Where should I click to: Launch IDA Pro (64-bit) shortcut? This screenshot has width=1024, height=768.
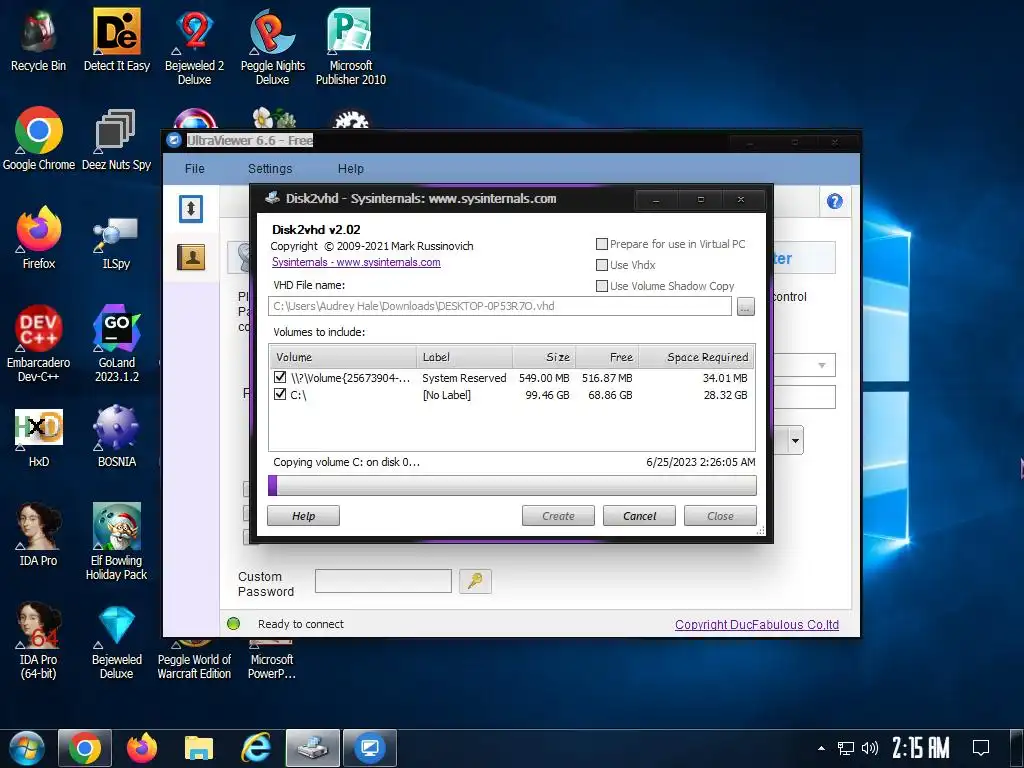click(39, 640)
